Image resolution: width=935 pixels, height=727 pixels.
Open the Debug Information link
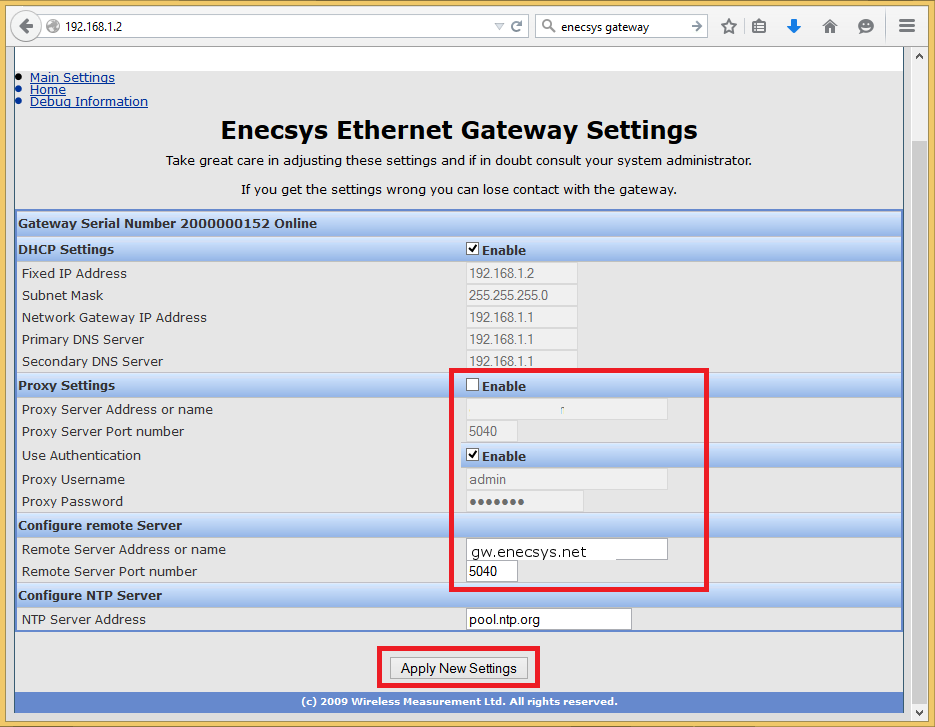tap(89, 102)
